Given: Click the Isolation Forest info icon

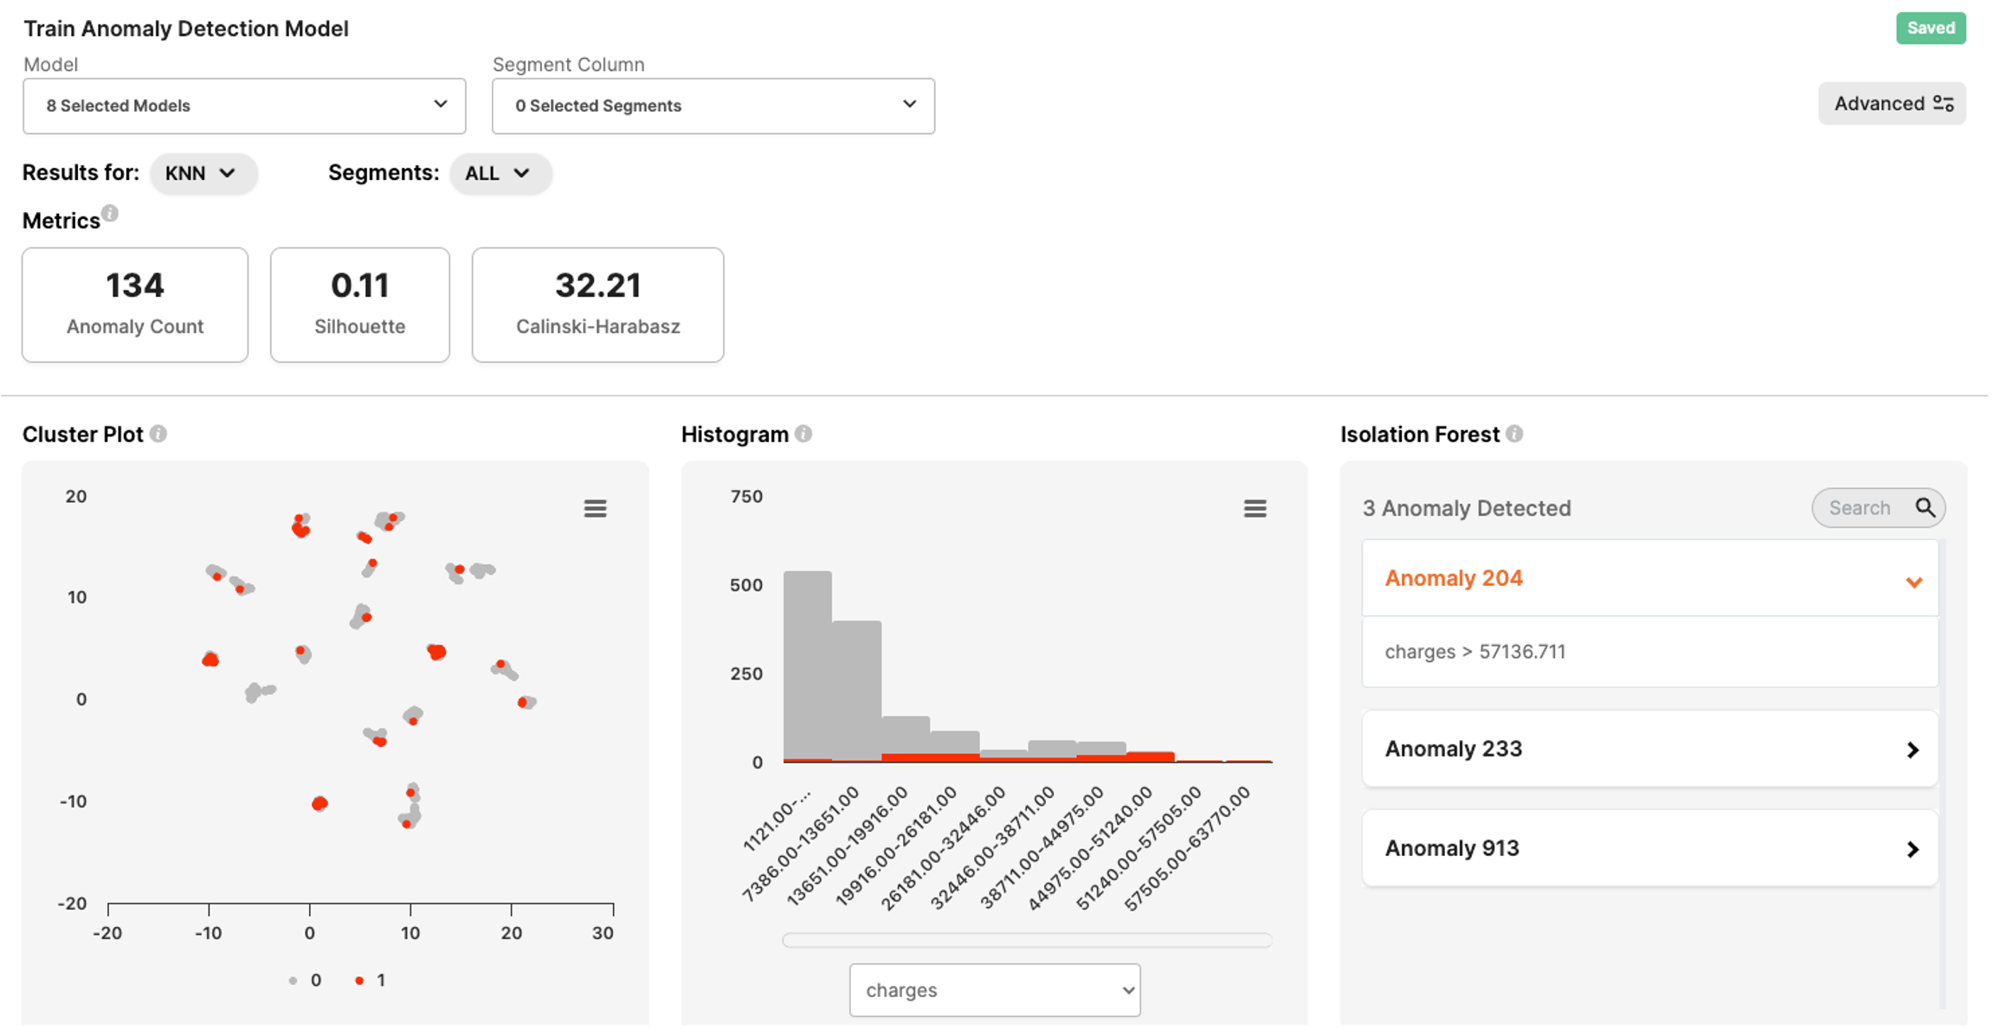Looking at the screenshot, I should 1514,434.
